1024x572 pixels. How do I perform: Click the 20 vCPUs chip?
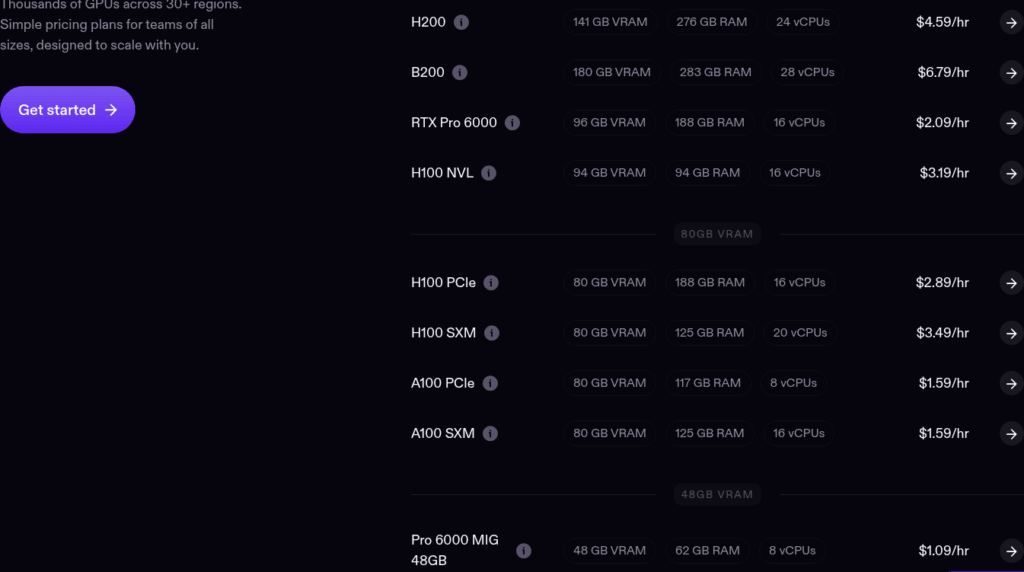tap(800, 333)
